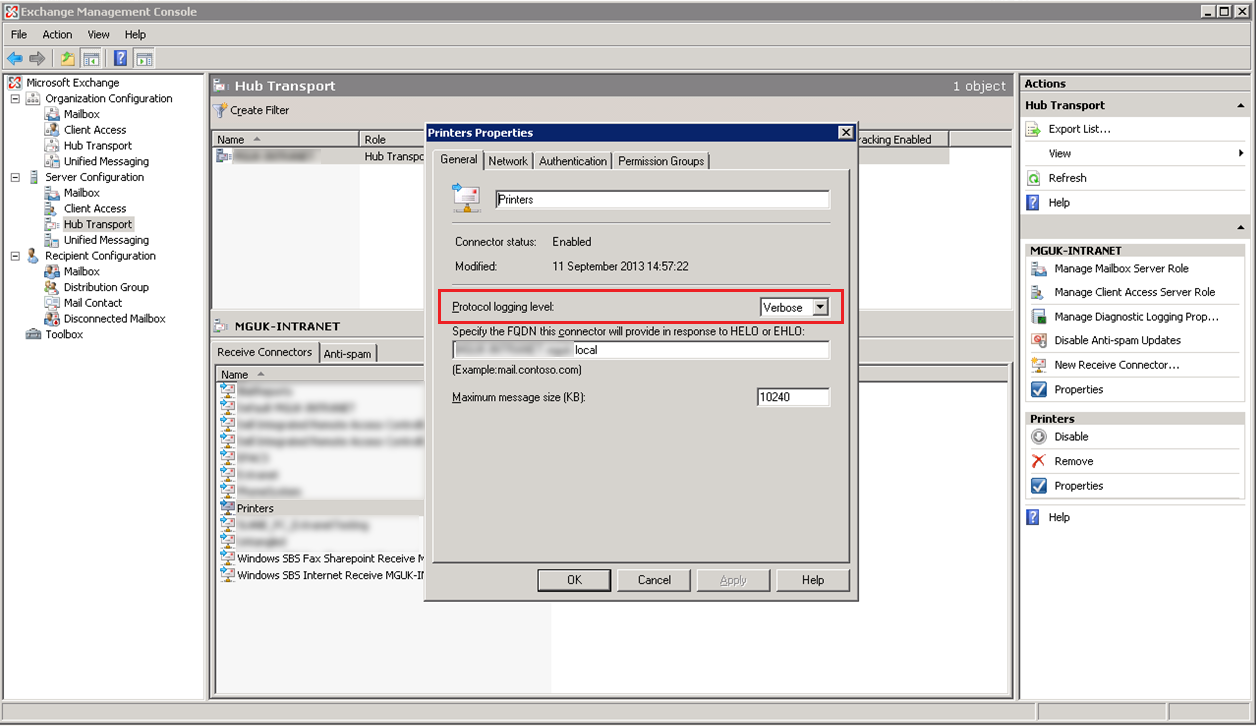
Task: Click the New Receive Connector icon
Action: click(1039, 365)
